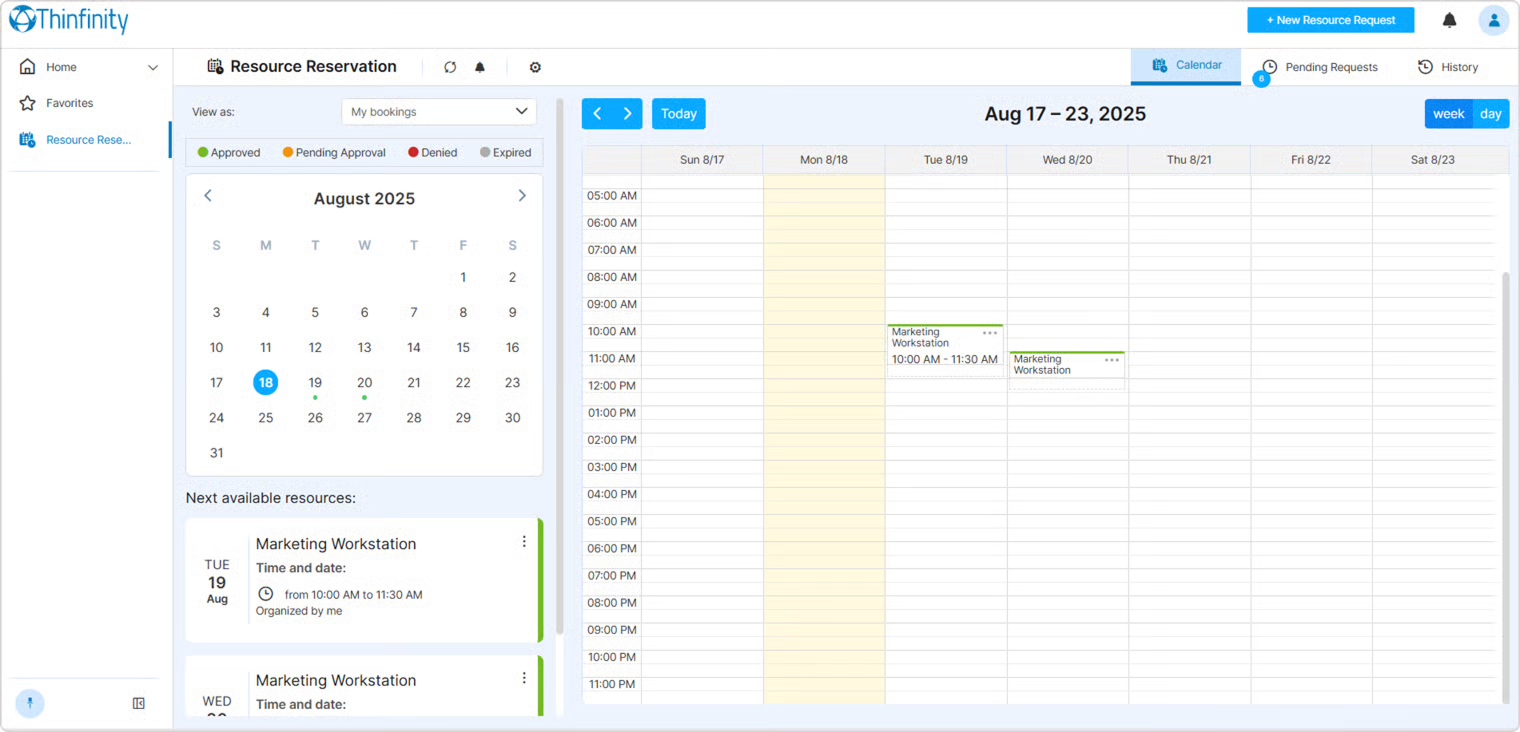Switch to week view
Screen dimensions: 1520x732
1449,114
